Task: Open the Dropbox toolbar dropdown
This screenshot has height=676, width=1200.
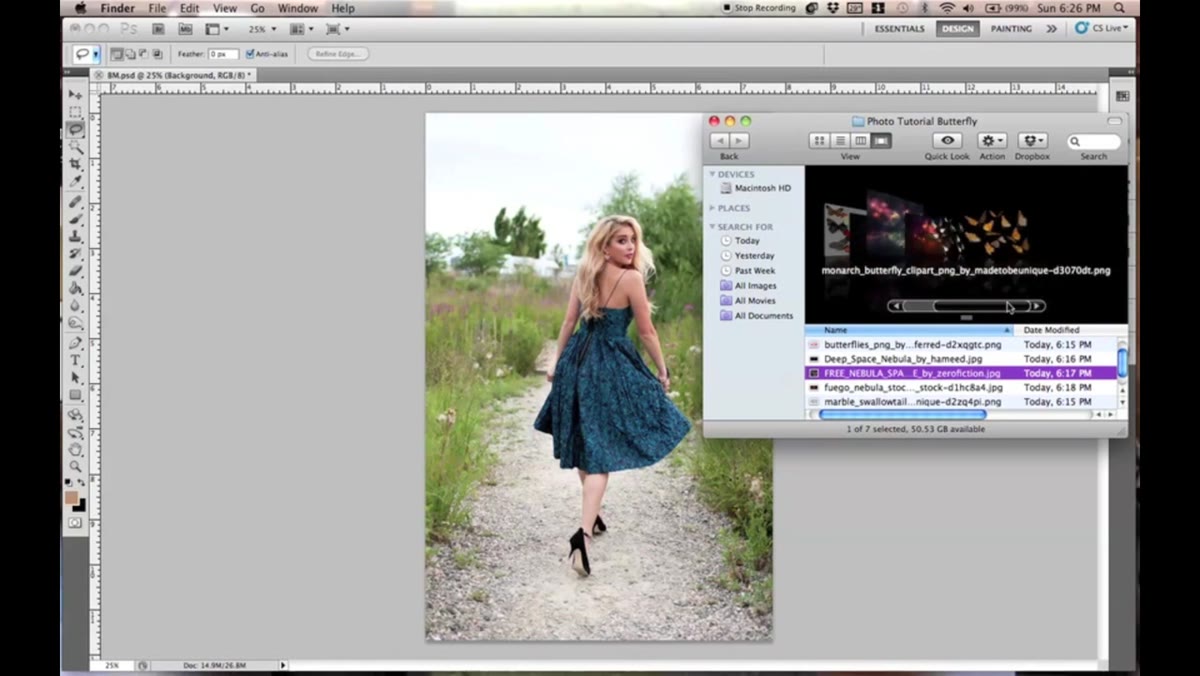Action: coord(1032,141)
